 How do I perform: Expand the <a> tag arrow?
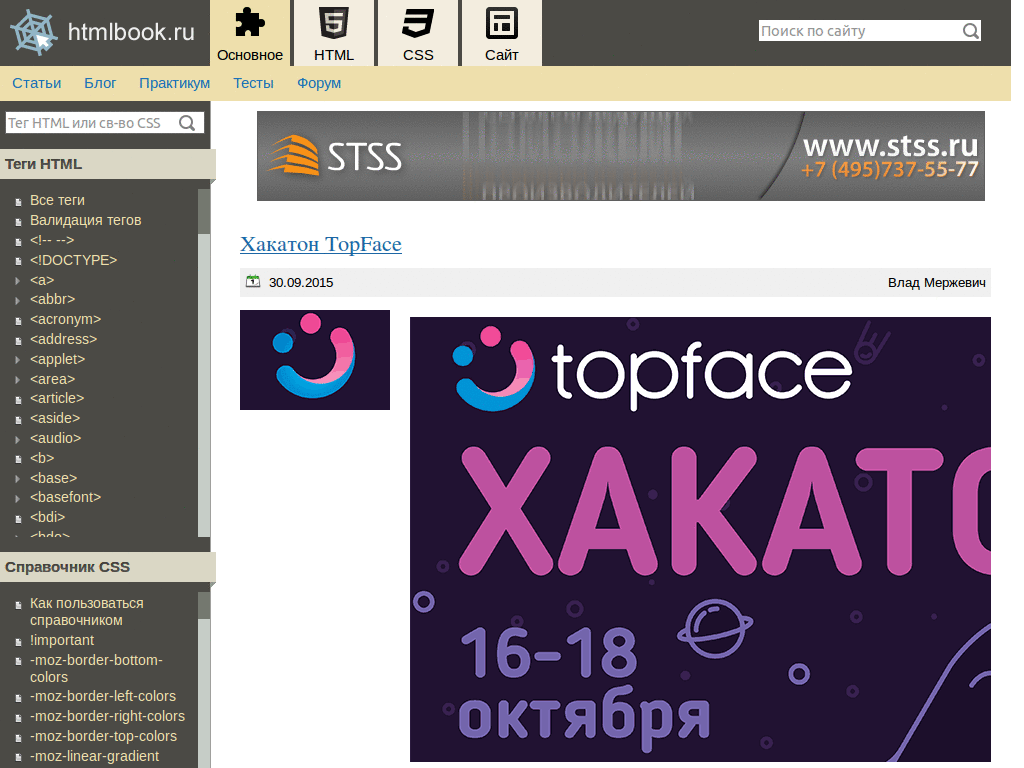tap(18, 280)
